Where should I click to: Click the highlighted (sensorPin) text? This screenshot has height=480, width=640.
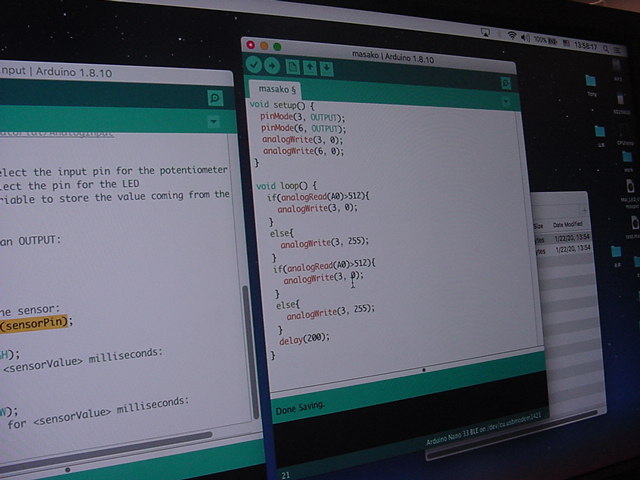point(33,324)
